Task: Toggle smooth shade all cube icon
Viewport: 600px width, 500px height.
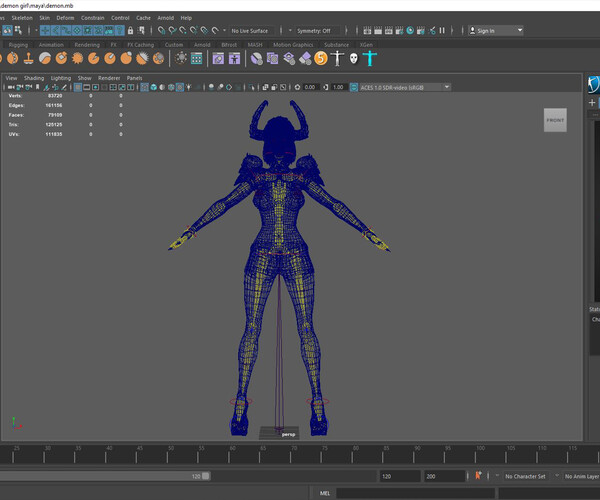Action: point(153,87)
